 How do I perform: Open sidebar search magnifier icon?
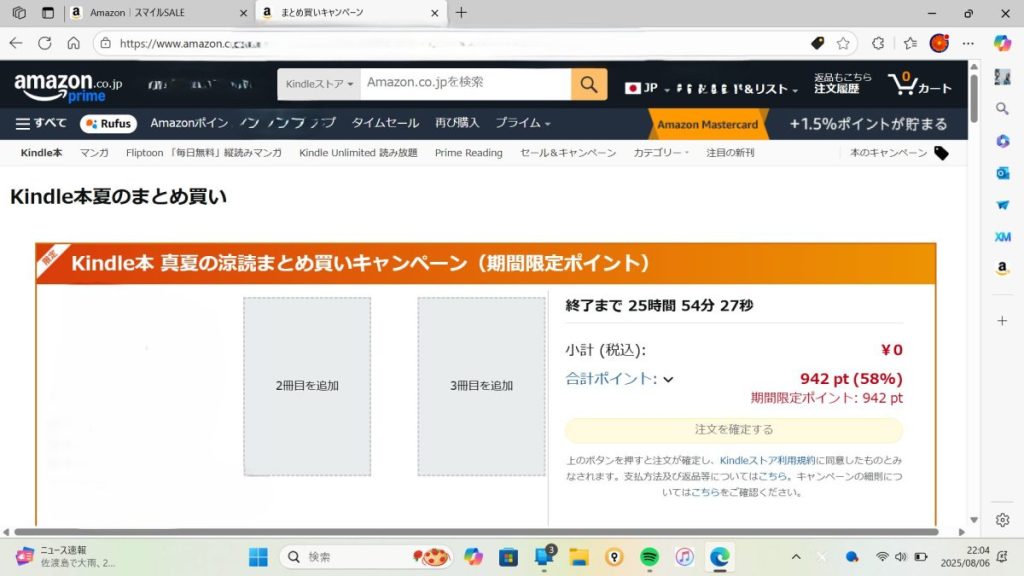[1002, 108]
